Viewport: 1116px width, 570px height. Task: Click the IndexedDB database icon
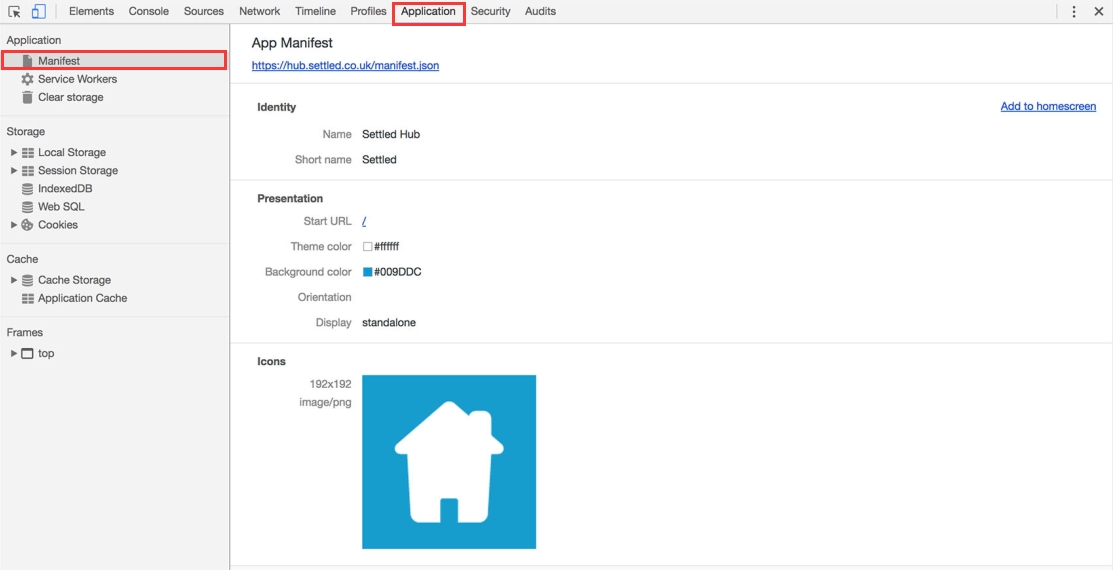pyautogui.click(x=27, y=189)
